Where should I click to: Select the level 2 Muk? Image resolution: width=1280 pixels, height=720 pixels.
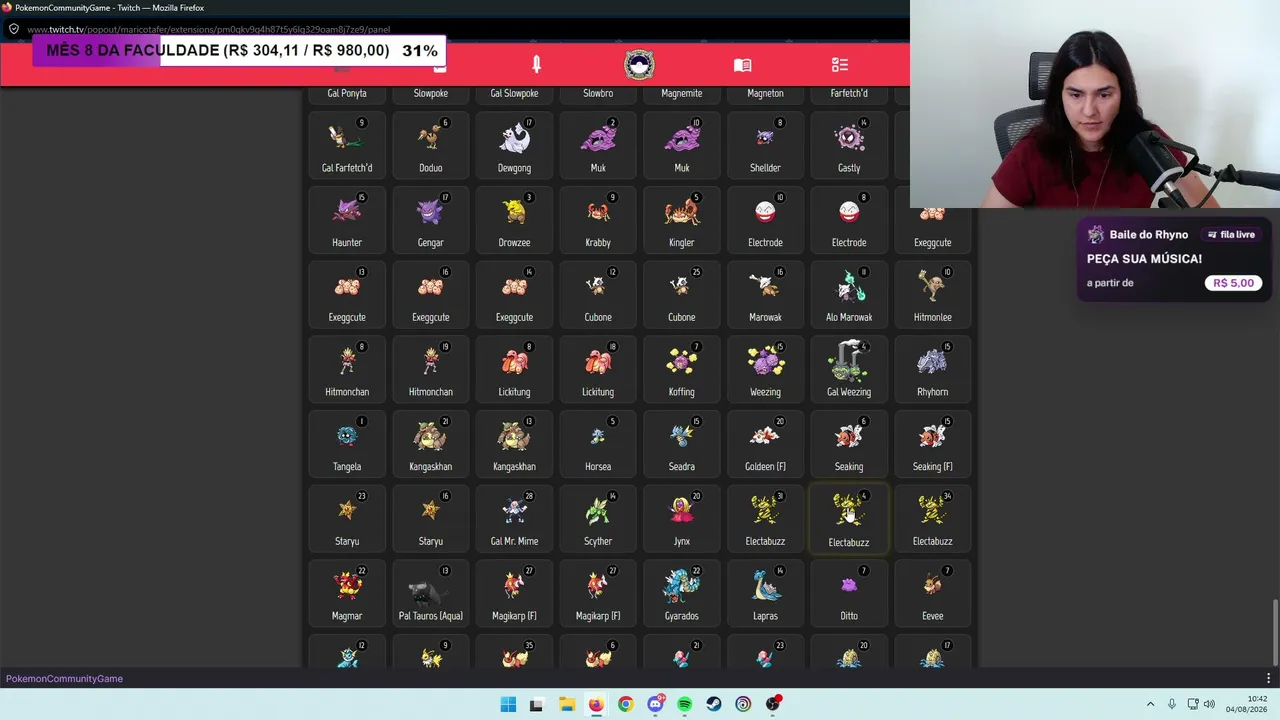pos(598,145)
